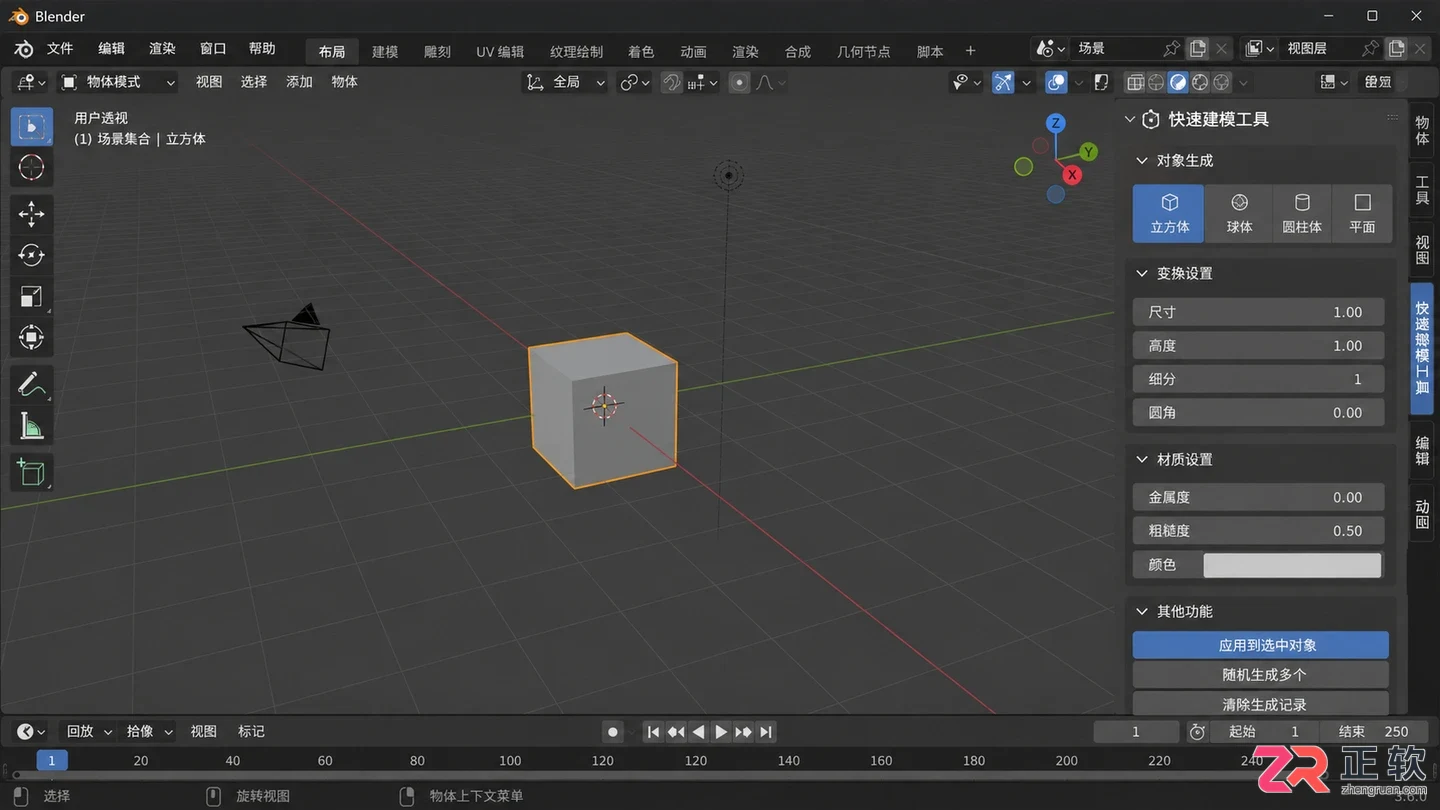Image resolution: width=1440 pixels, height=810 pixels.
Task: Select the Measure tool
Action: (32, 426)
